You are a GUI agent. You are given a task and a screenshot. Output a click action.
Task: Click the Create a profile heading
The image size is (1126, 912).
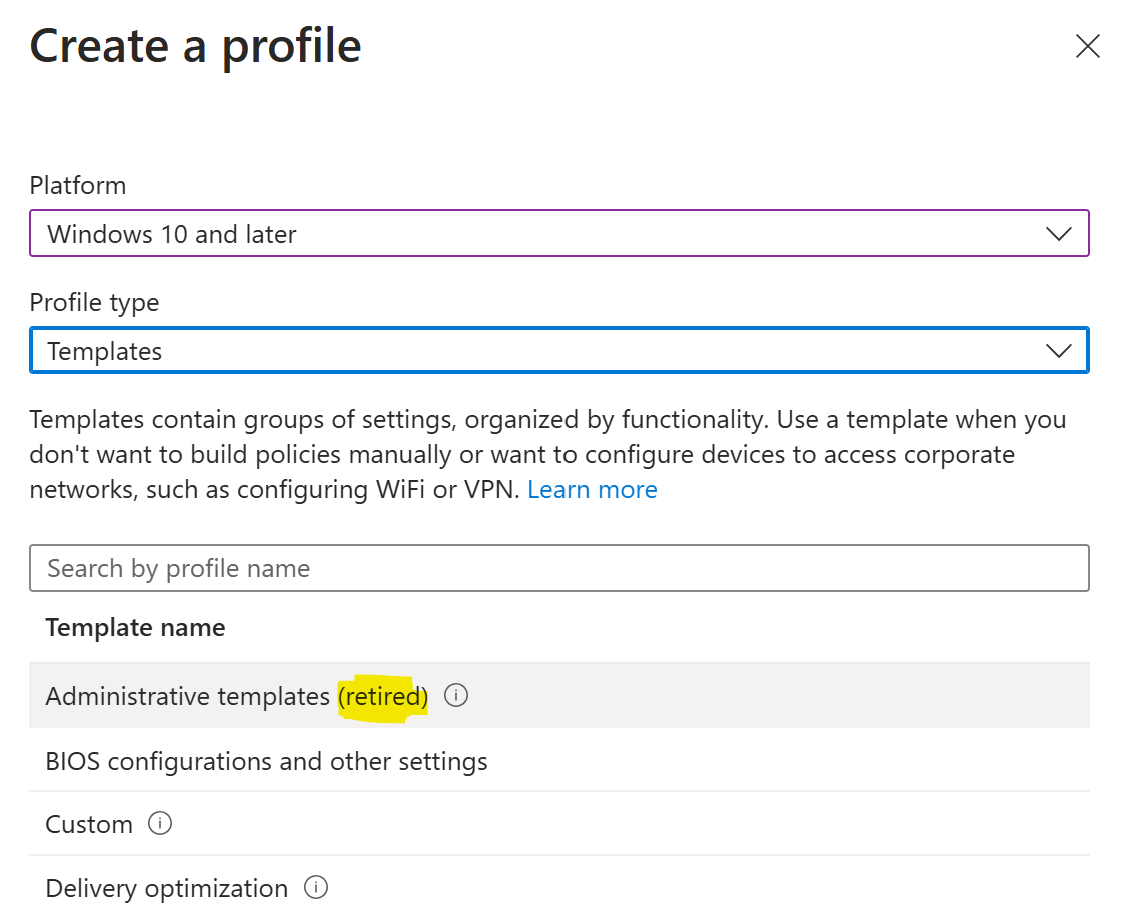click(x=196, y=46)
